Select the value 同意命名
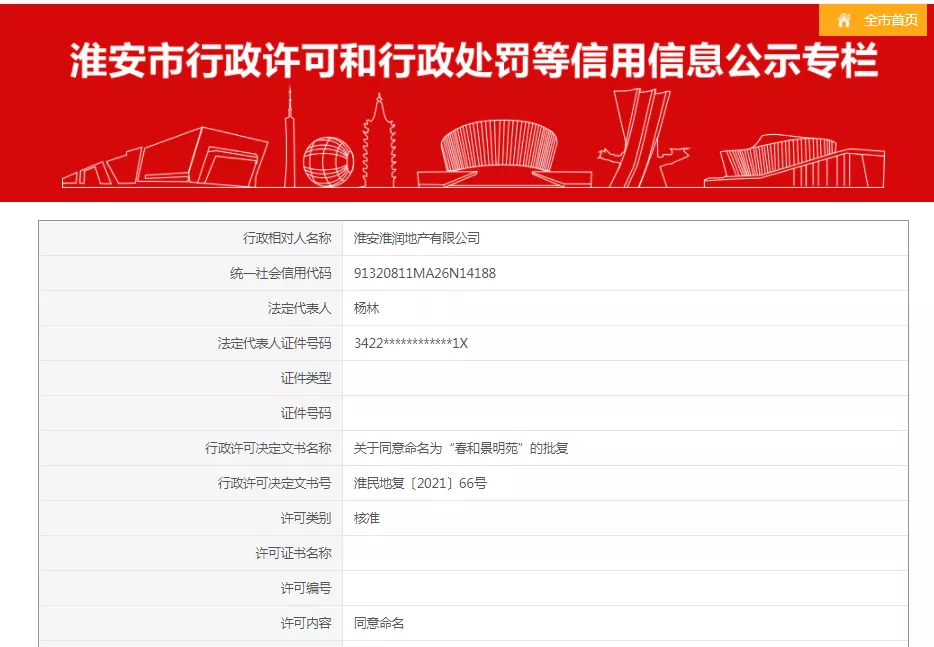934x647 pixels. 379,623
